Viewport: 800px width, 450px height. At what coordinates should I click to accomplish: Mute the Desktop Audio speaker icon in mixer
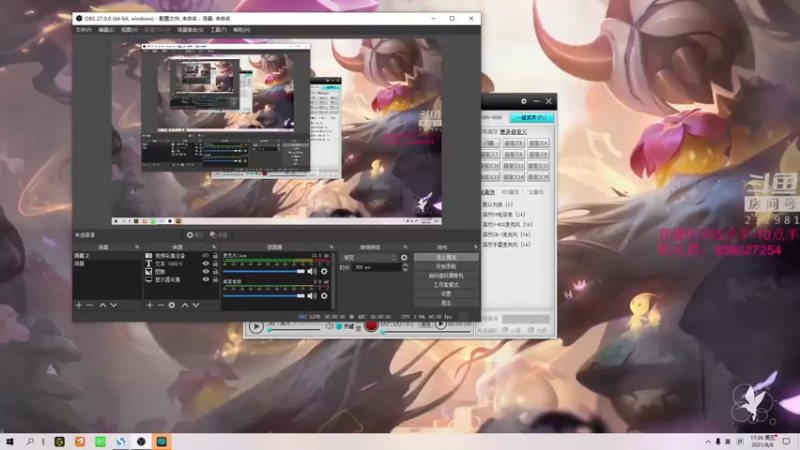coord(312,295)
